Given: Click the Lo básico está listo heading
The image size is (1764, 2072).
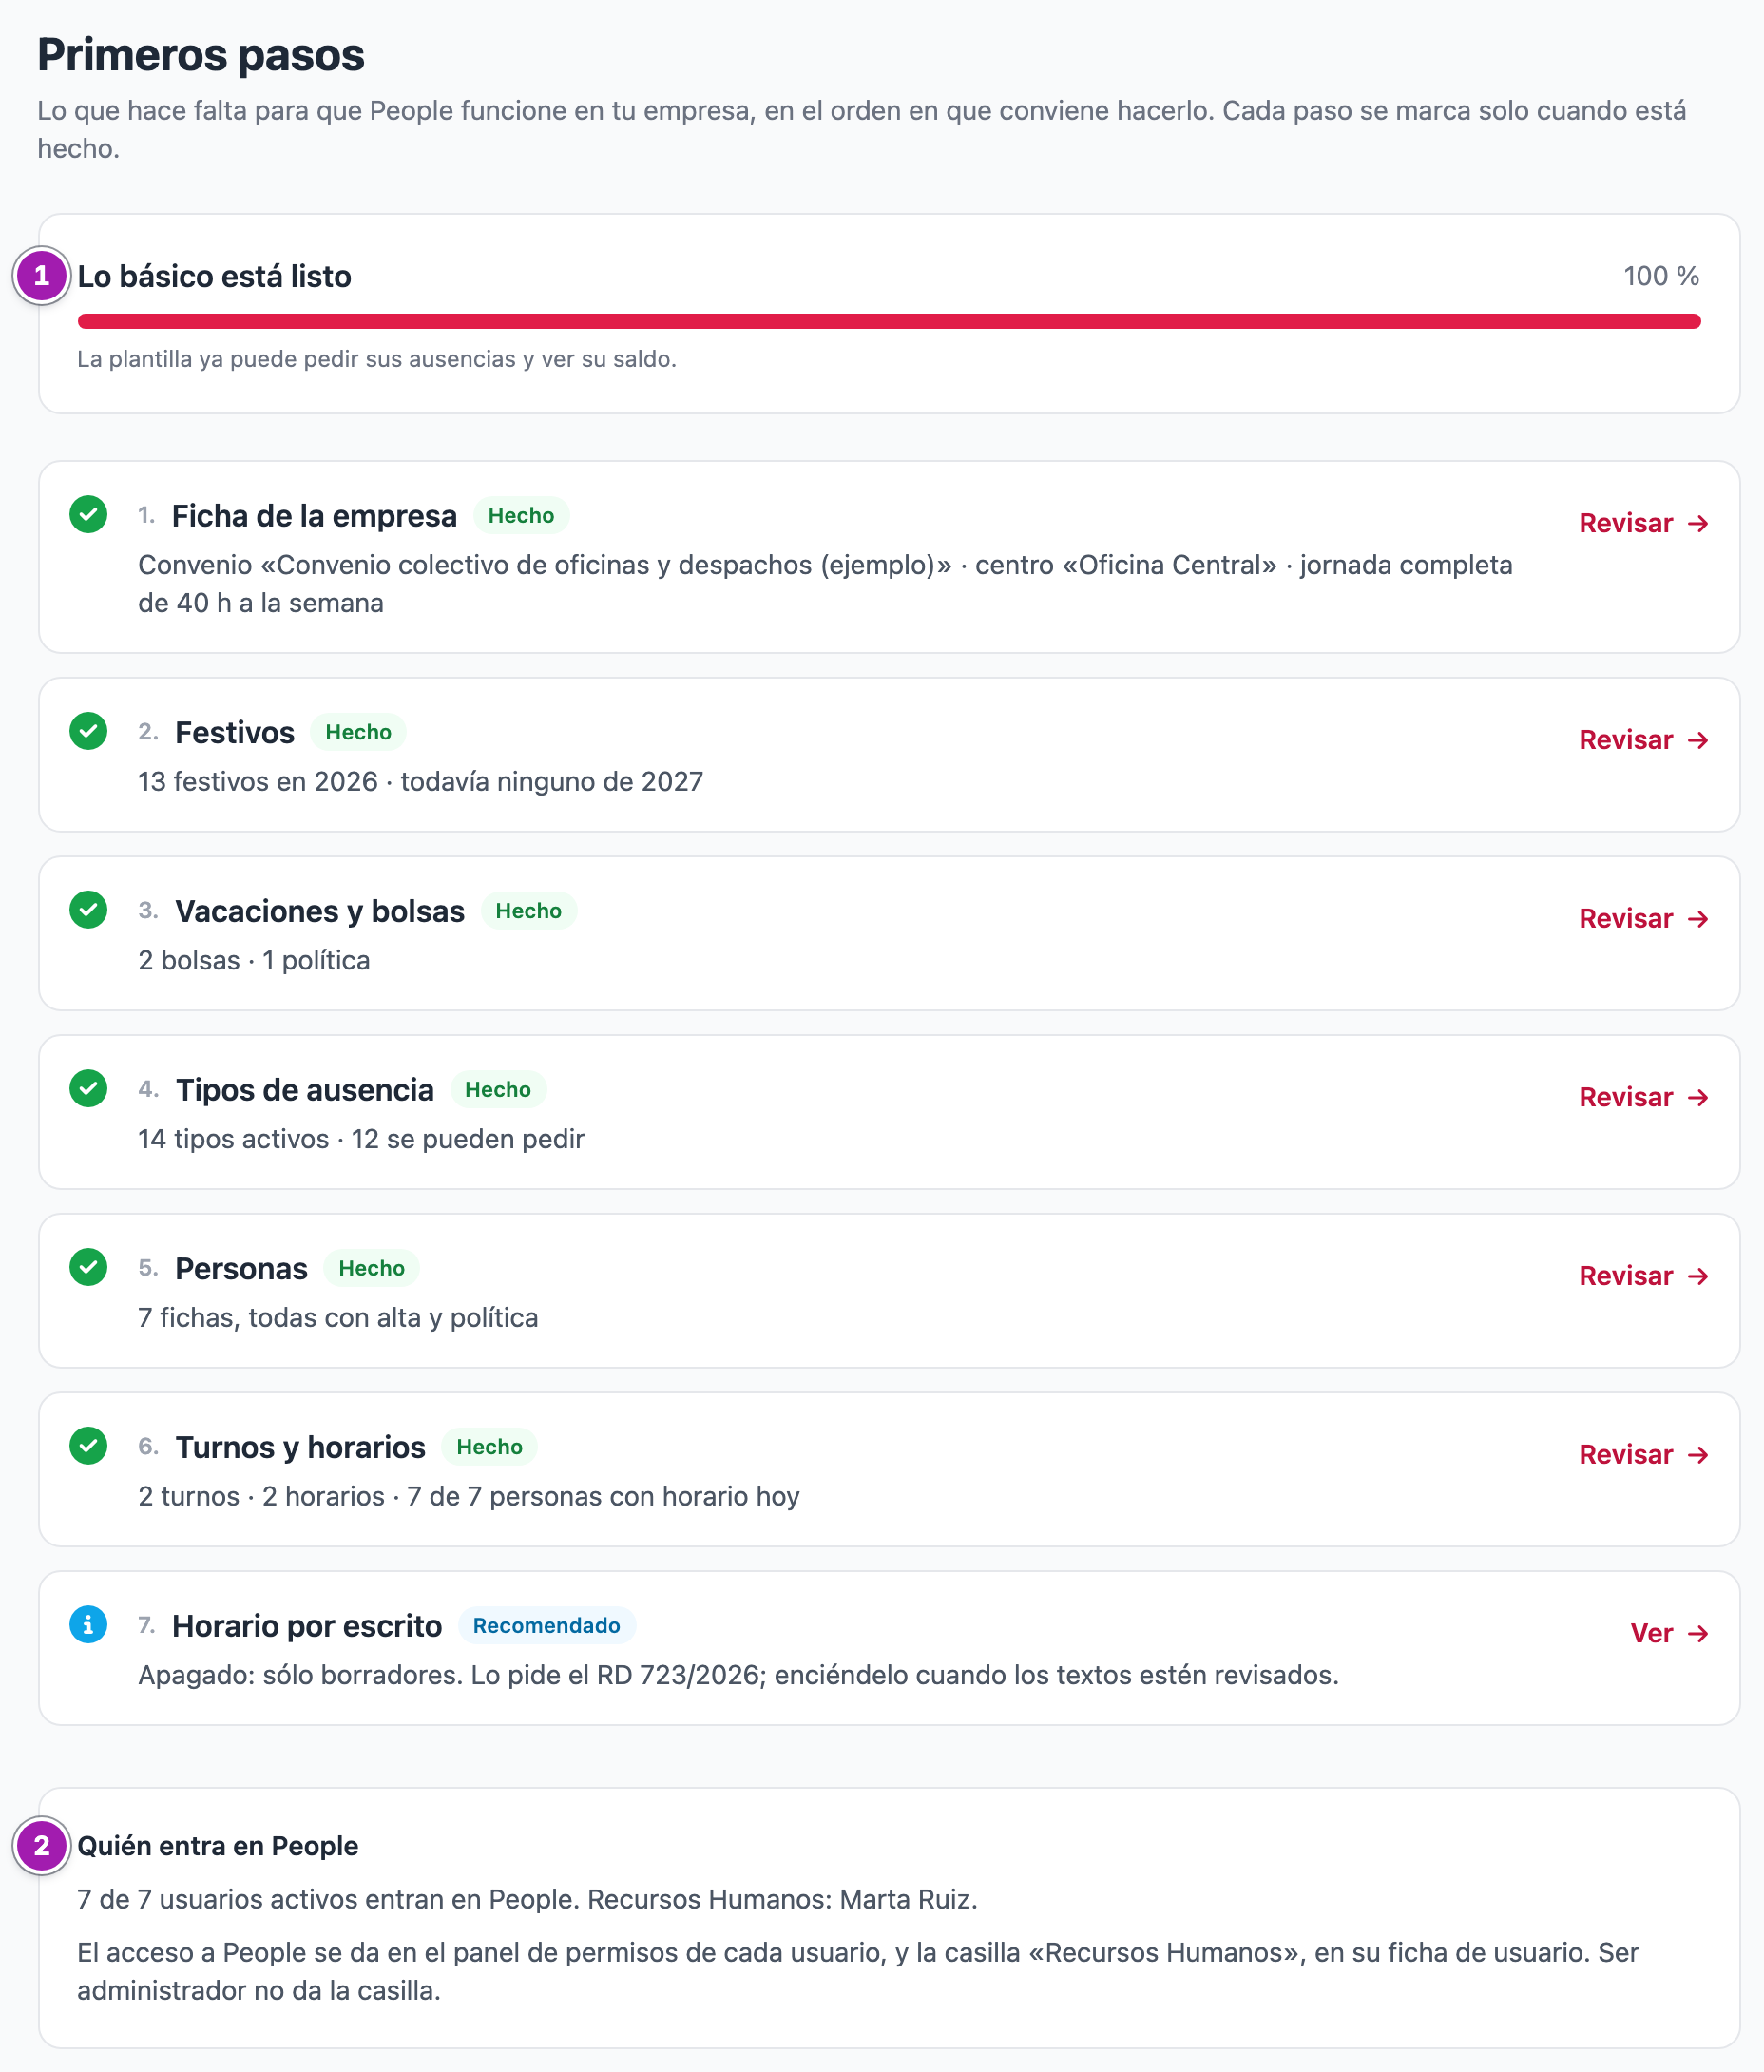Looking at the screenshot, I should click(x=214, y=276).
